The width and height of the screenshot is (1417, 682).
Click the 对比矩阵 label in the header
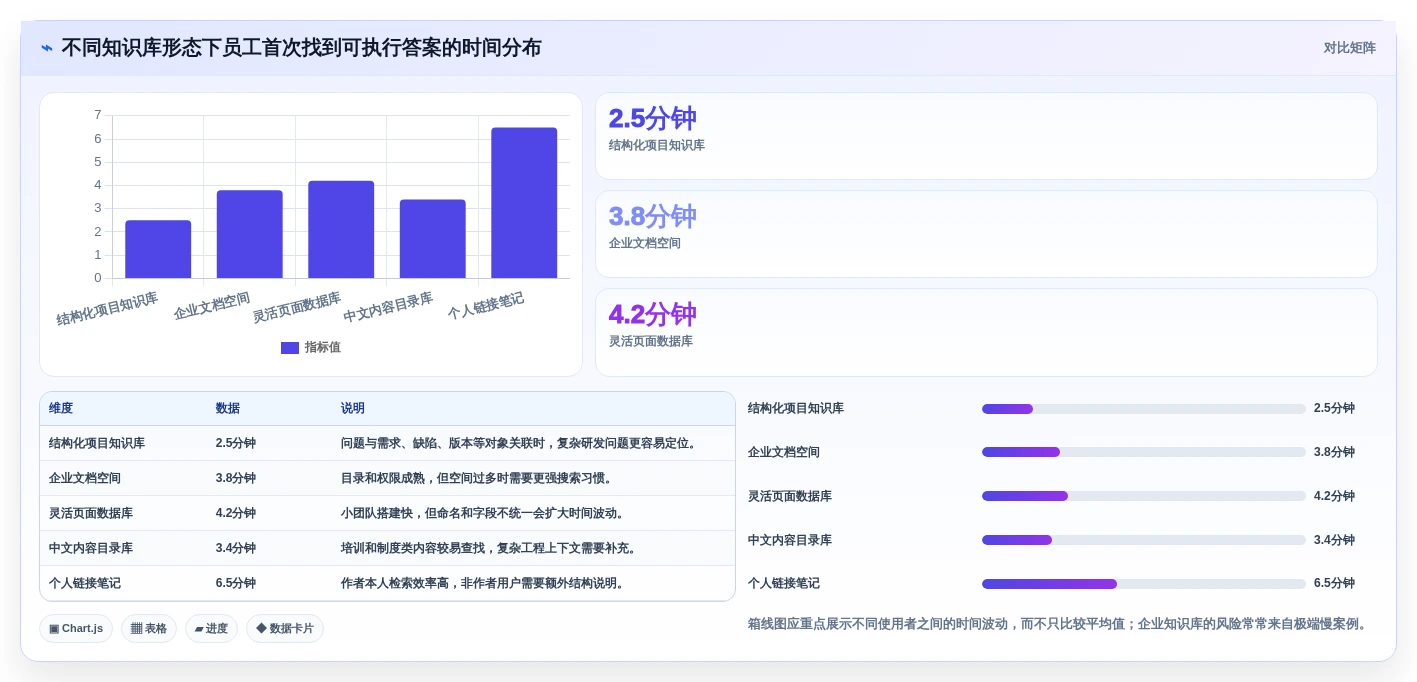pyautogui.click(x=1349, y=48)
